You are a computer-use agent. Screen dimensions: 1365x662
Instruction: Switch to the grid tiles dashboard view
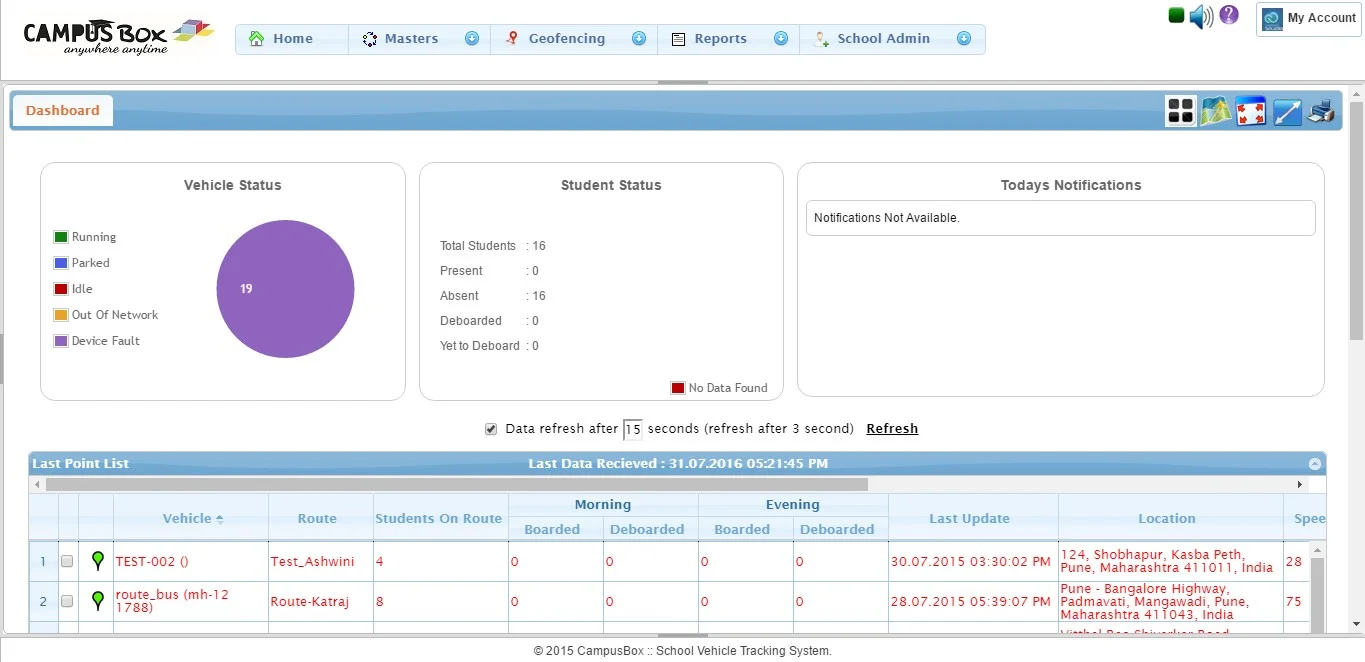point(1181,111)
